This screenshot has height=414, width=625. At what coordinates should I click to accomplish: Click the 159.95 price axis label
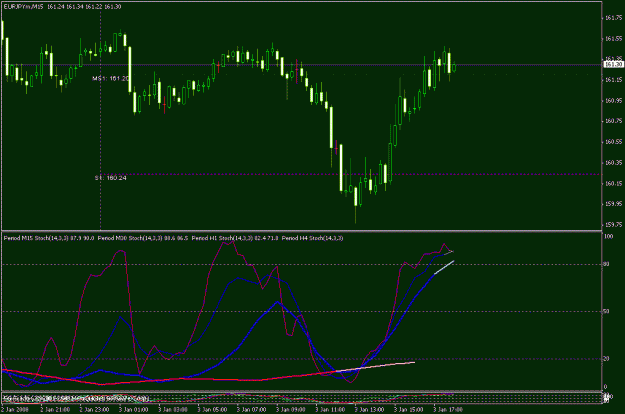pyautogui.click(x=613, y=204)
